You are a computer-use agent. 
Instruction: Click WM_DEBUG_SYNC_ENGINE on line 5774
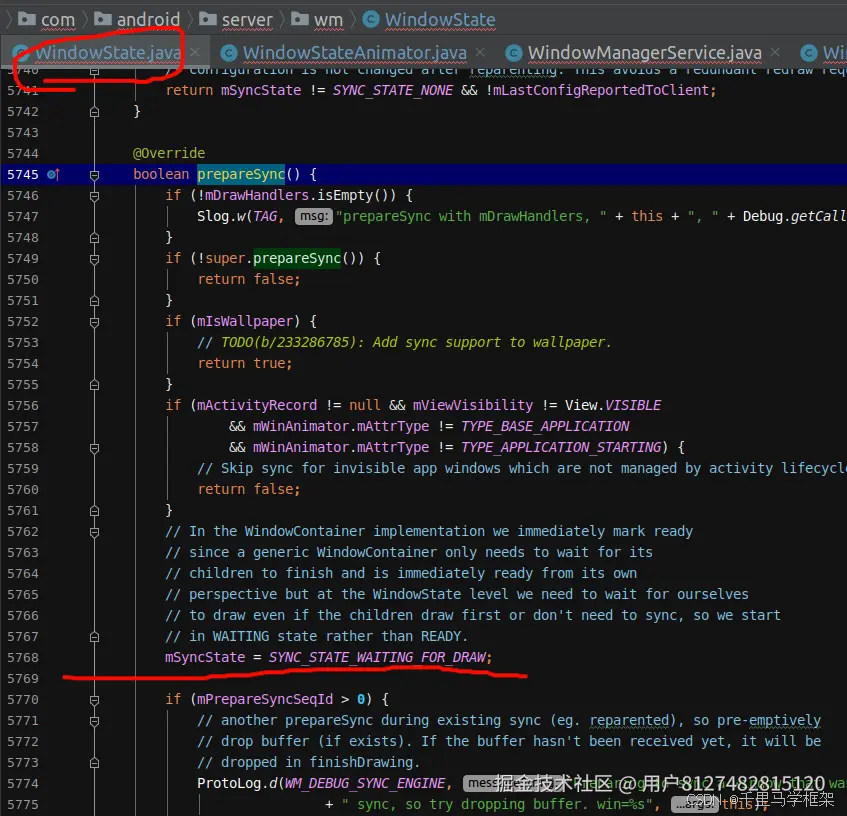click(365, 783)
